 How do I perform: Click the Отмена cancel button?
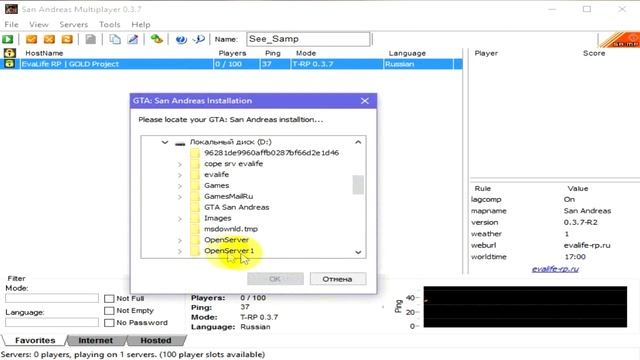pyautogui.click(x=338, y=279)
